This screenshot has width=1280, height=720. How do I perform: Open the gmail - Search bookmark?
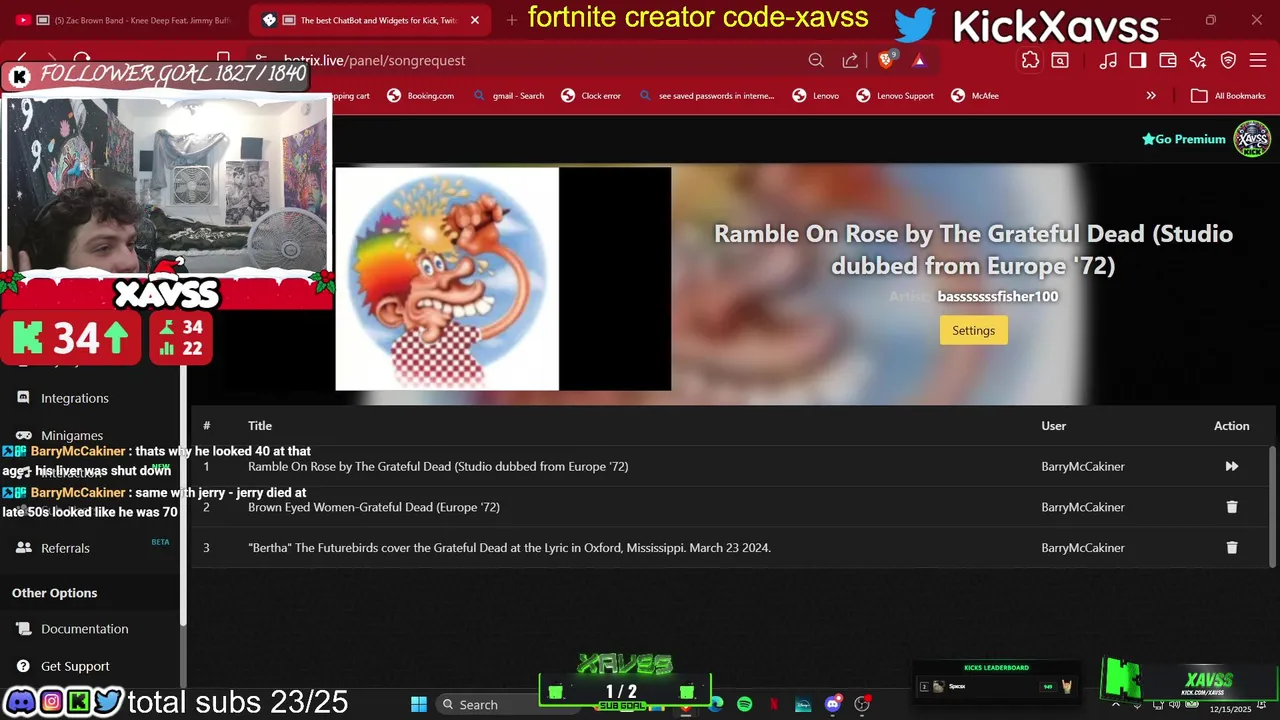coord(509,96)
